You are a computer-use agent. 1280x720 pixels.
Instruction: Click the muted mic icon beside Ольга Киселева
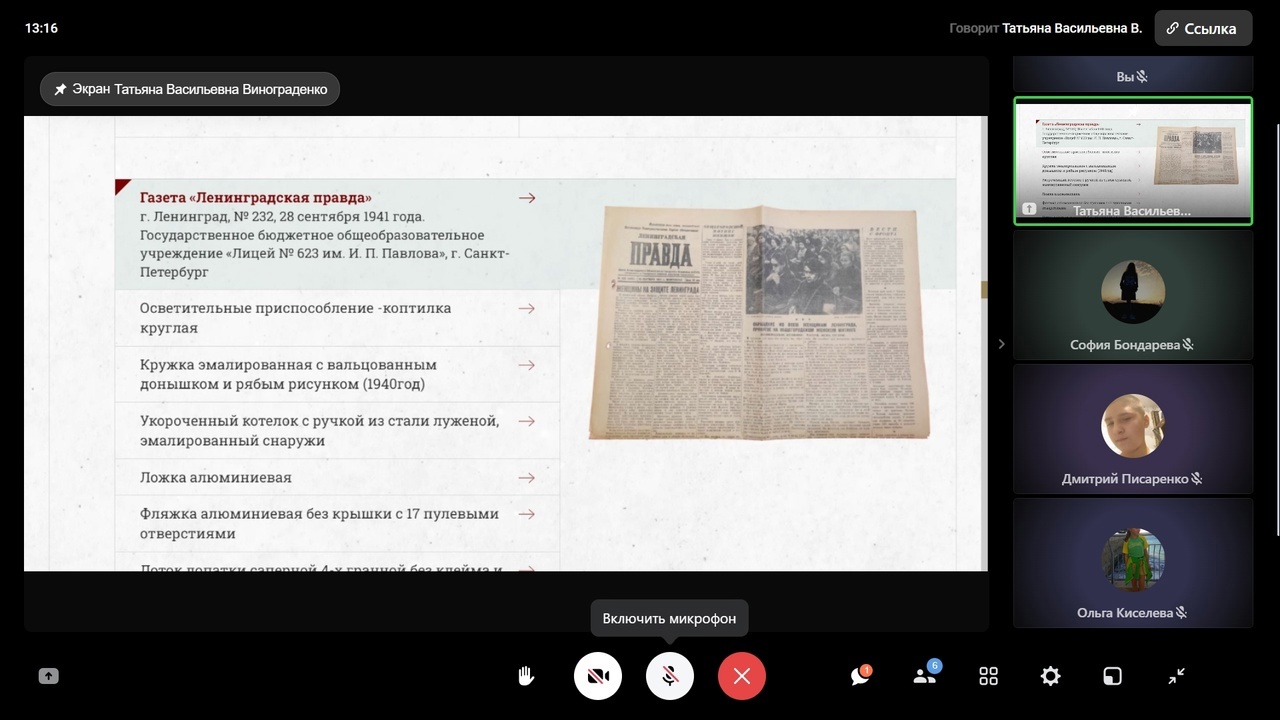click(1181, 613)
